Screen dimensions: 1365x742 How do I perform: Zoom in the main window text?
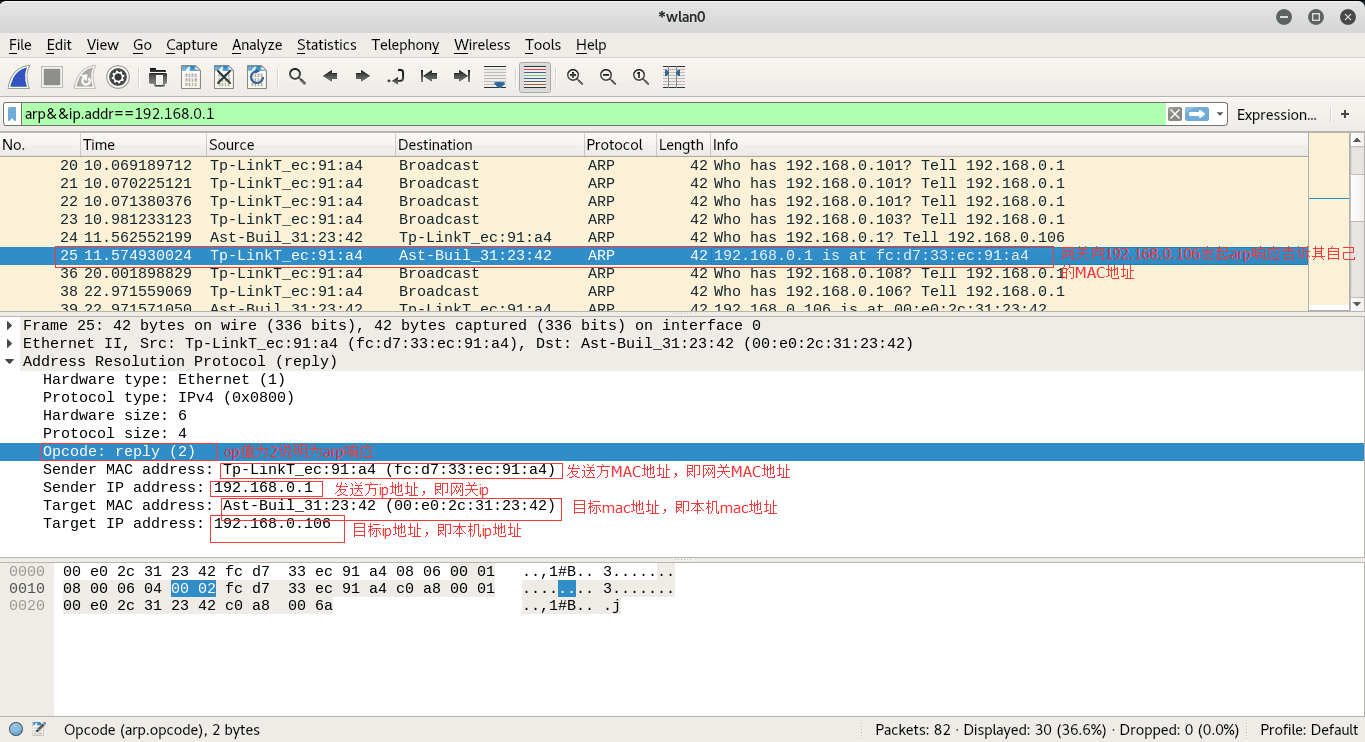tap(575, 77)
